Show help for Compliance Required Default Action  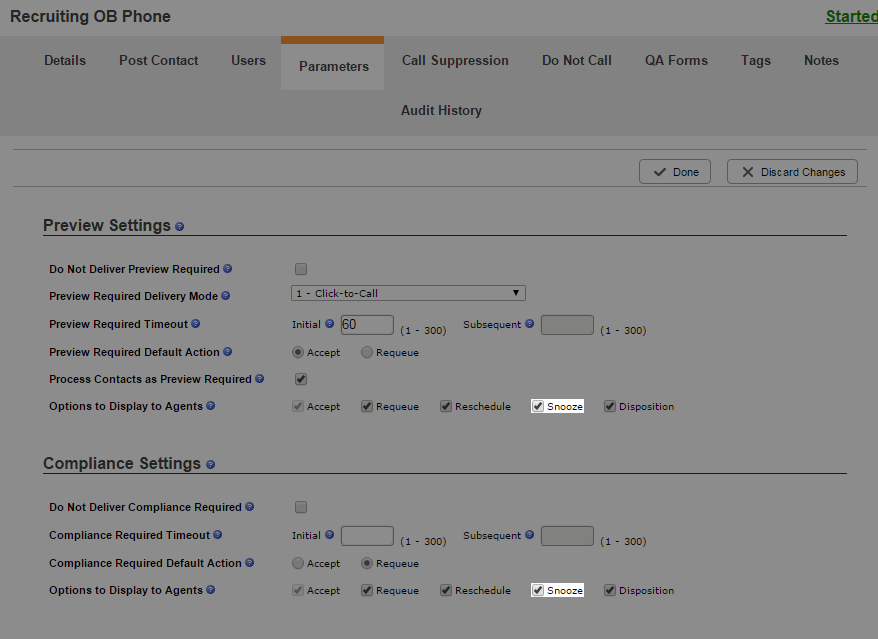pos(250,562)
